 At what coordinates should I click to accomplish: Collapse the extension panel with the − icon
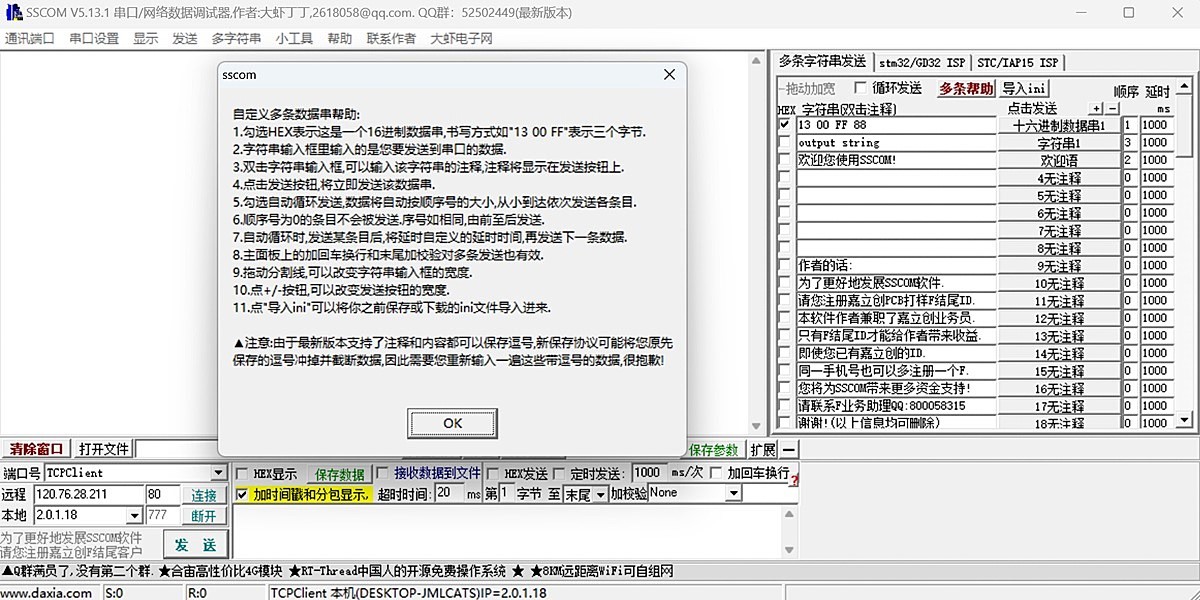click(x=788, y=451)
